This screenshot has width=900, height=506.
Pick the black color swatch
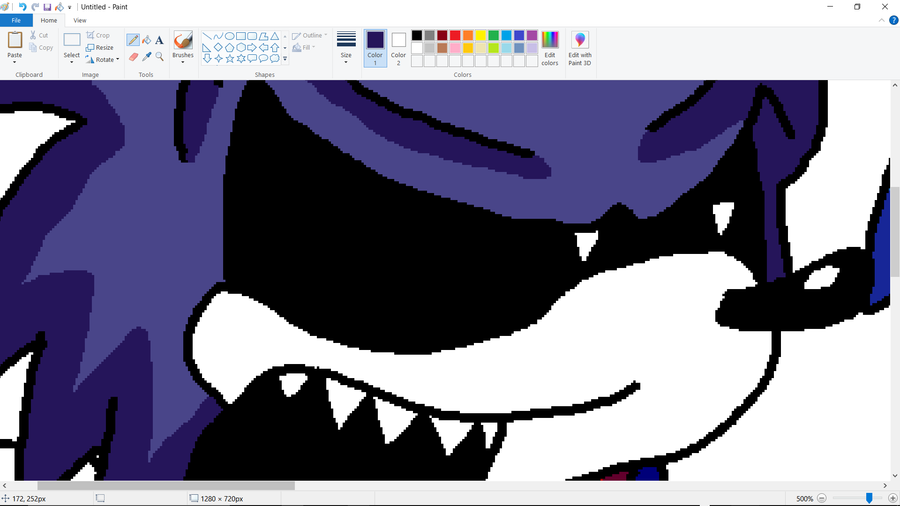coord(417,36)
